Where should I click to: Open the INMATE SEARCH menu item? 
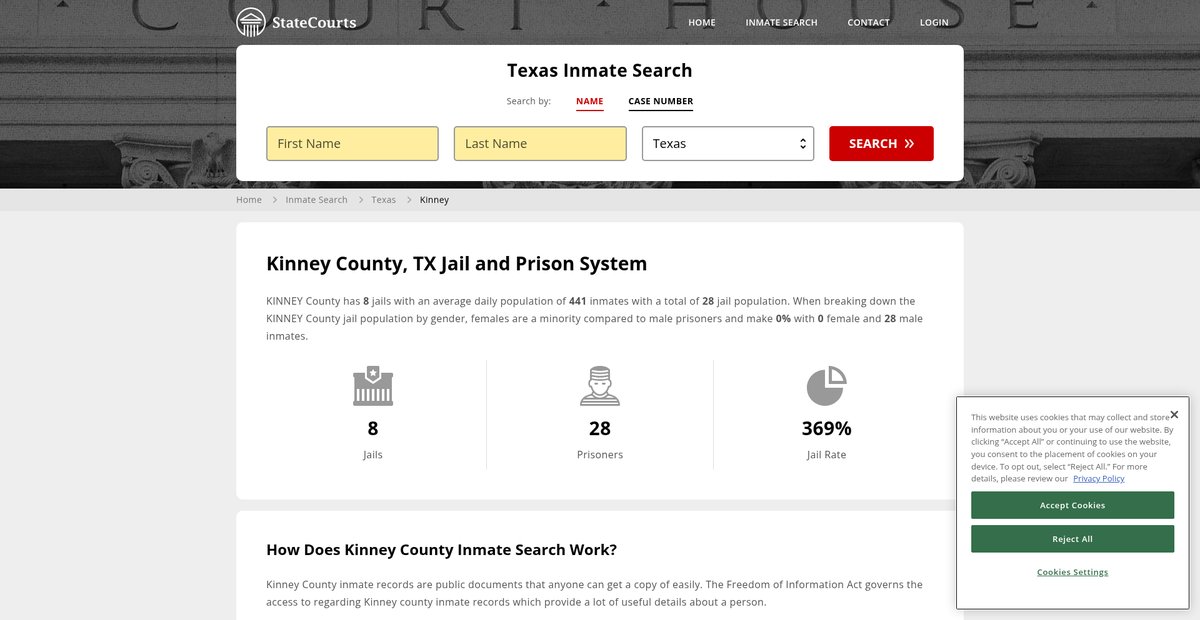(x=781, y=22)
